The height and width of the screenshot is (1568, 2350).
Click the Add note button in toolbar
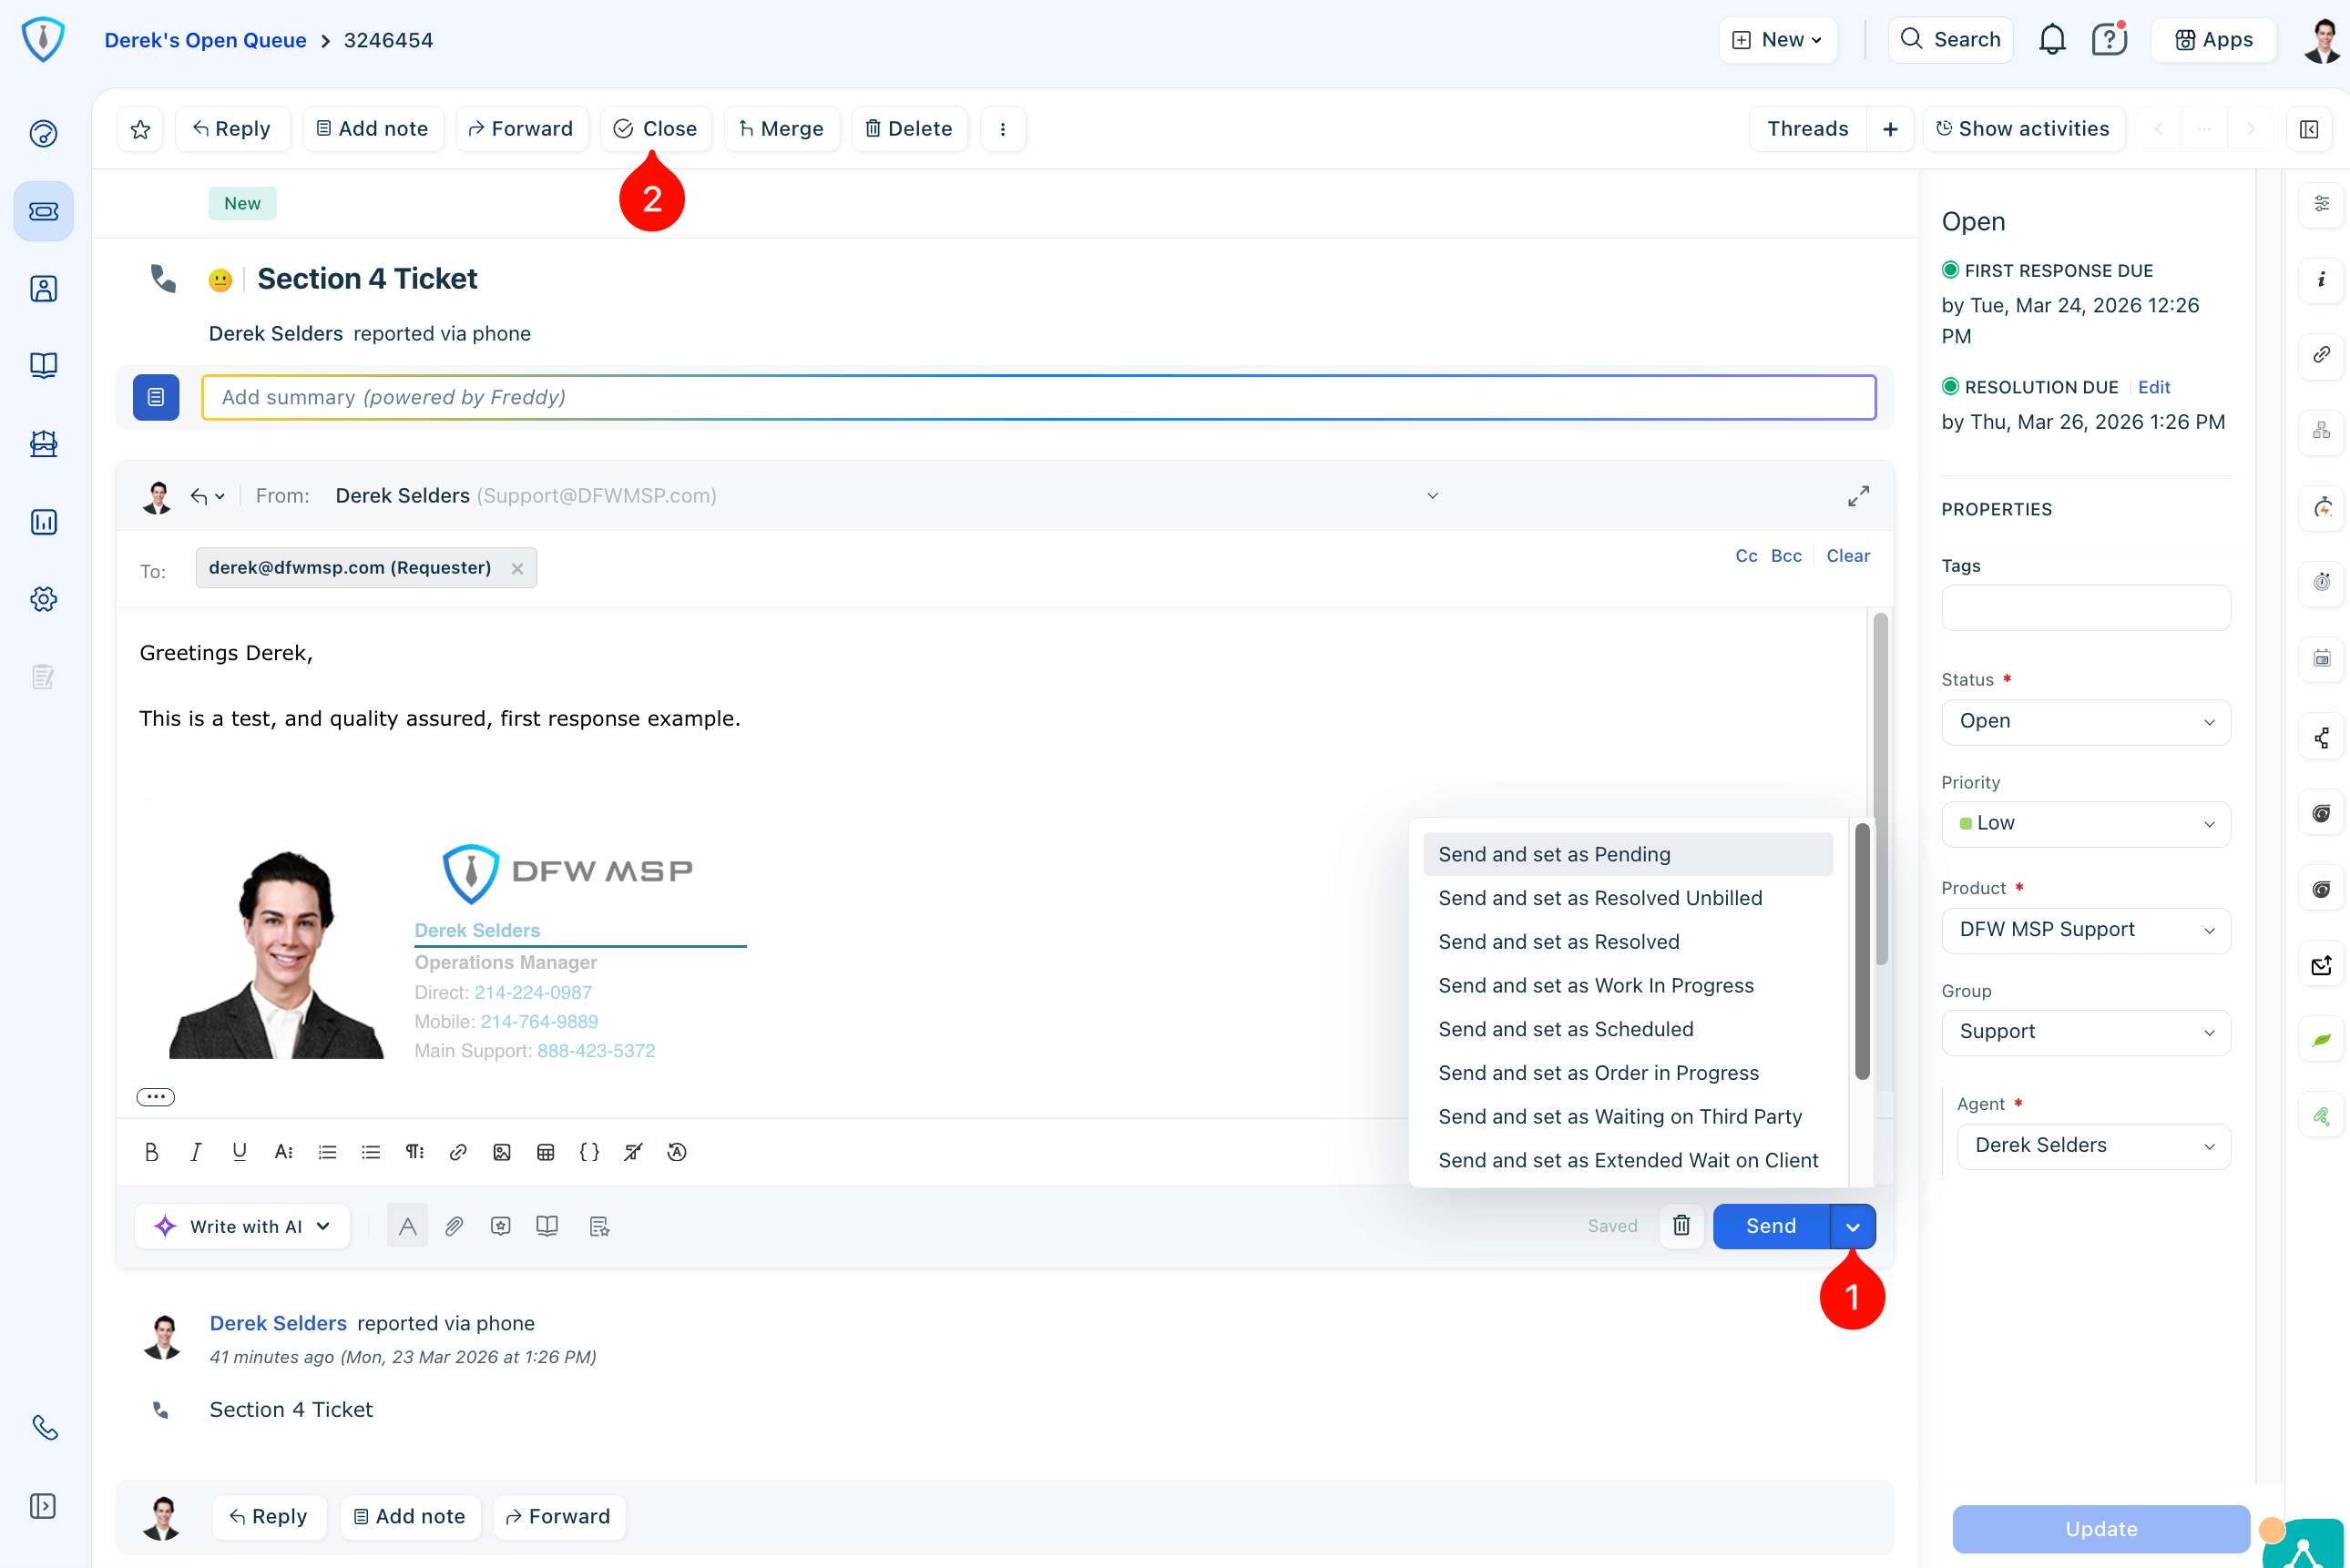coord(372,129)
